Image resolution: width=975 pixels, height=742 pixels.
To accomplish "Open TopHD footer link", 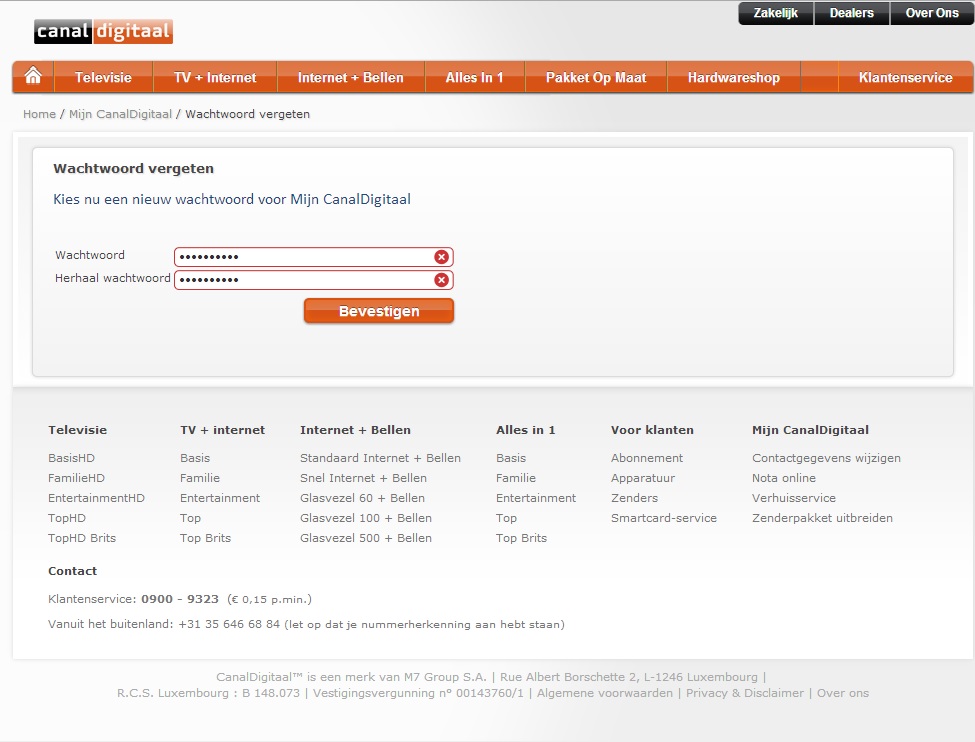I will coord(67,517).
